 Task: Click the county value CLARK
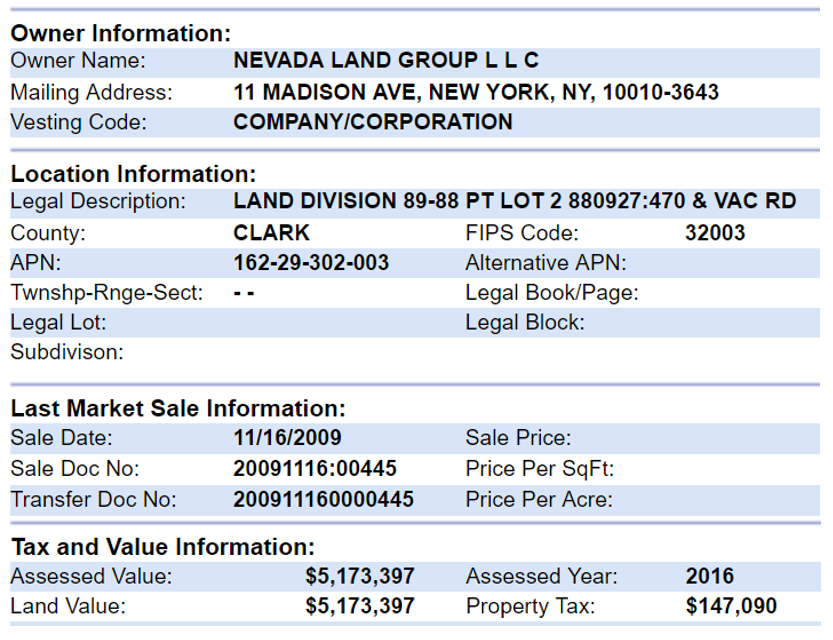(271, 233)
